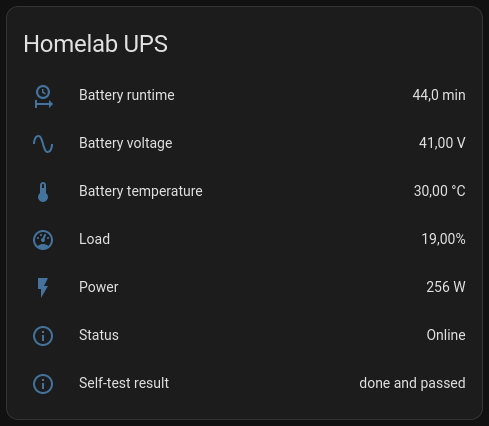Click the Power lightning bolt icon
Viewport: 489px width, 426px height.
pos(43,287)
